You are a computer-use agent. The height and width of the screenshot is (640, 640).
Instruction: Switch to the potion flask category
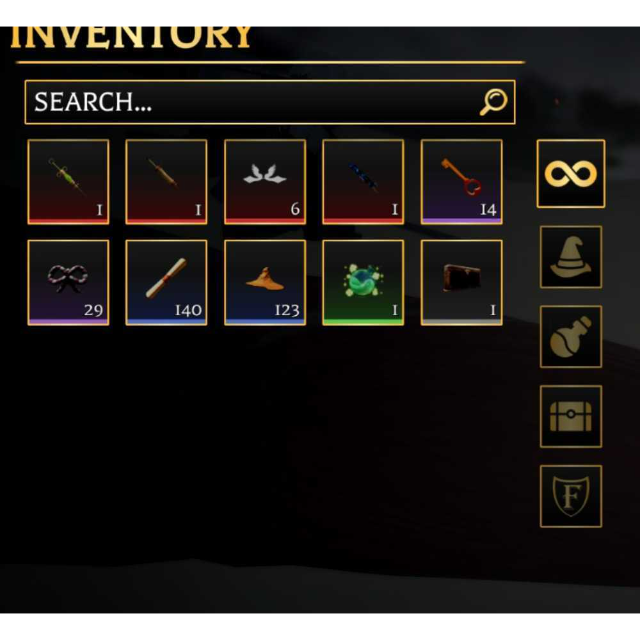(571, 336)
